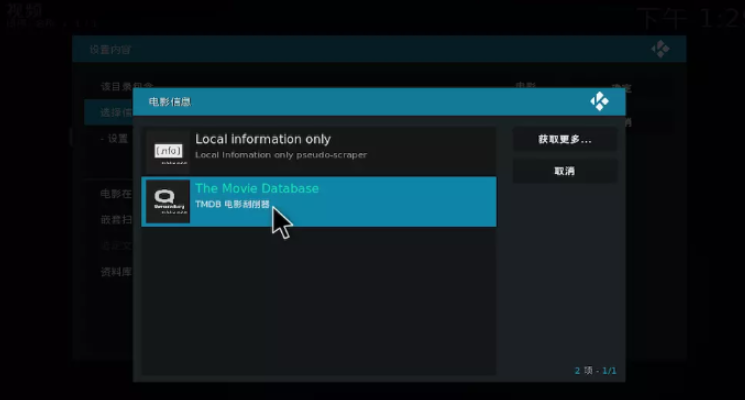Viewport: 745px width, 400px height.
Task: Click Kodi logo in movie info dialog header
Action: (x=599, y=101)
